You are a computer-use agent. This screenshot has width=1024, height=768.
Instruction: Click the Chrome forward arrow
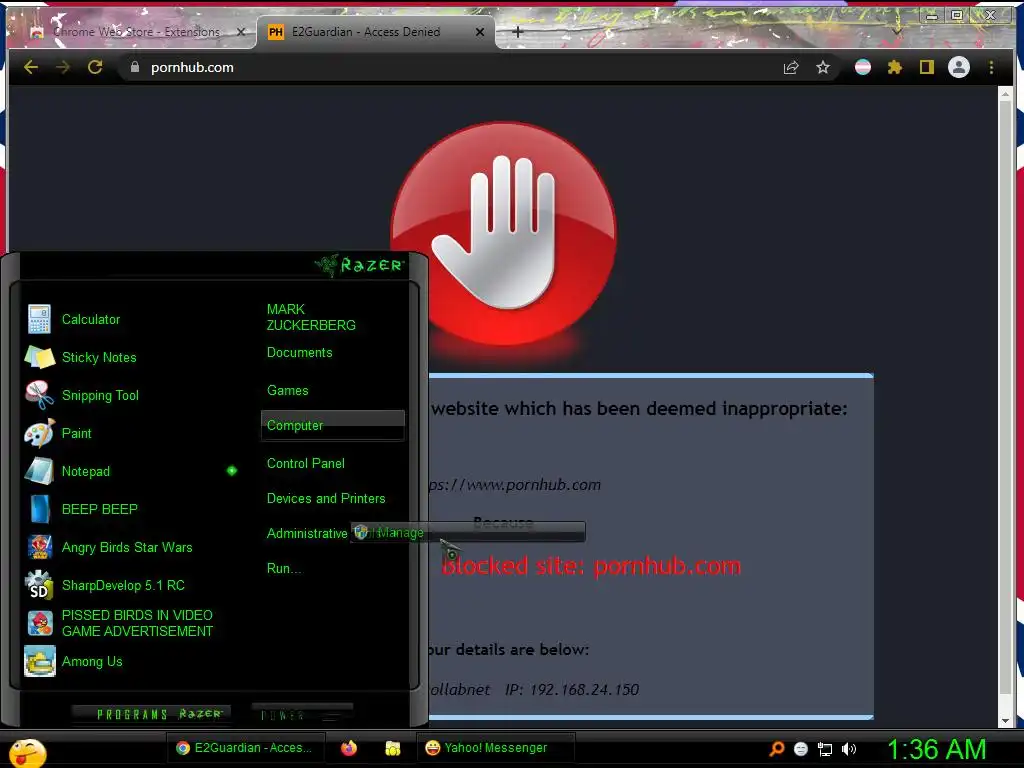[63, 67]
